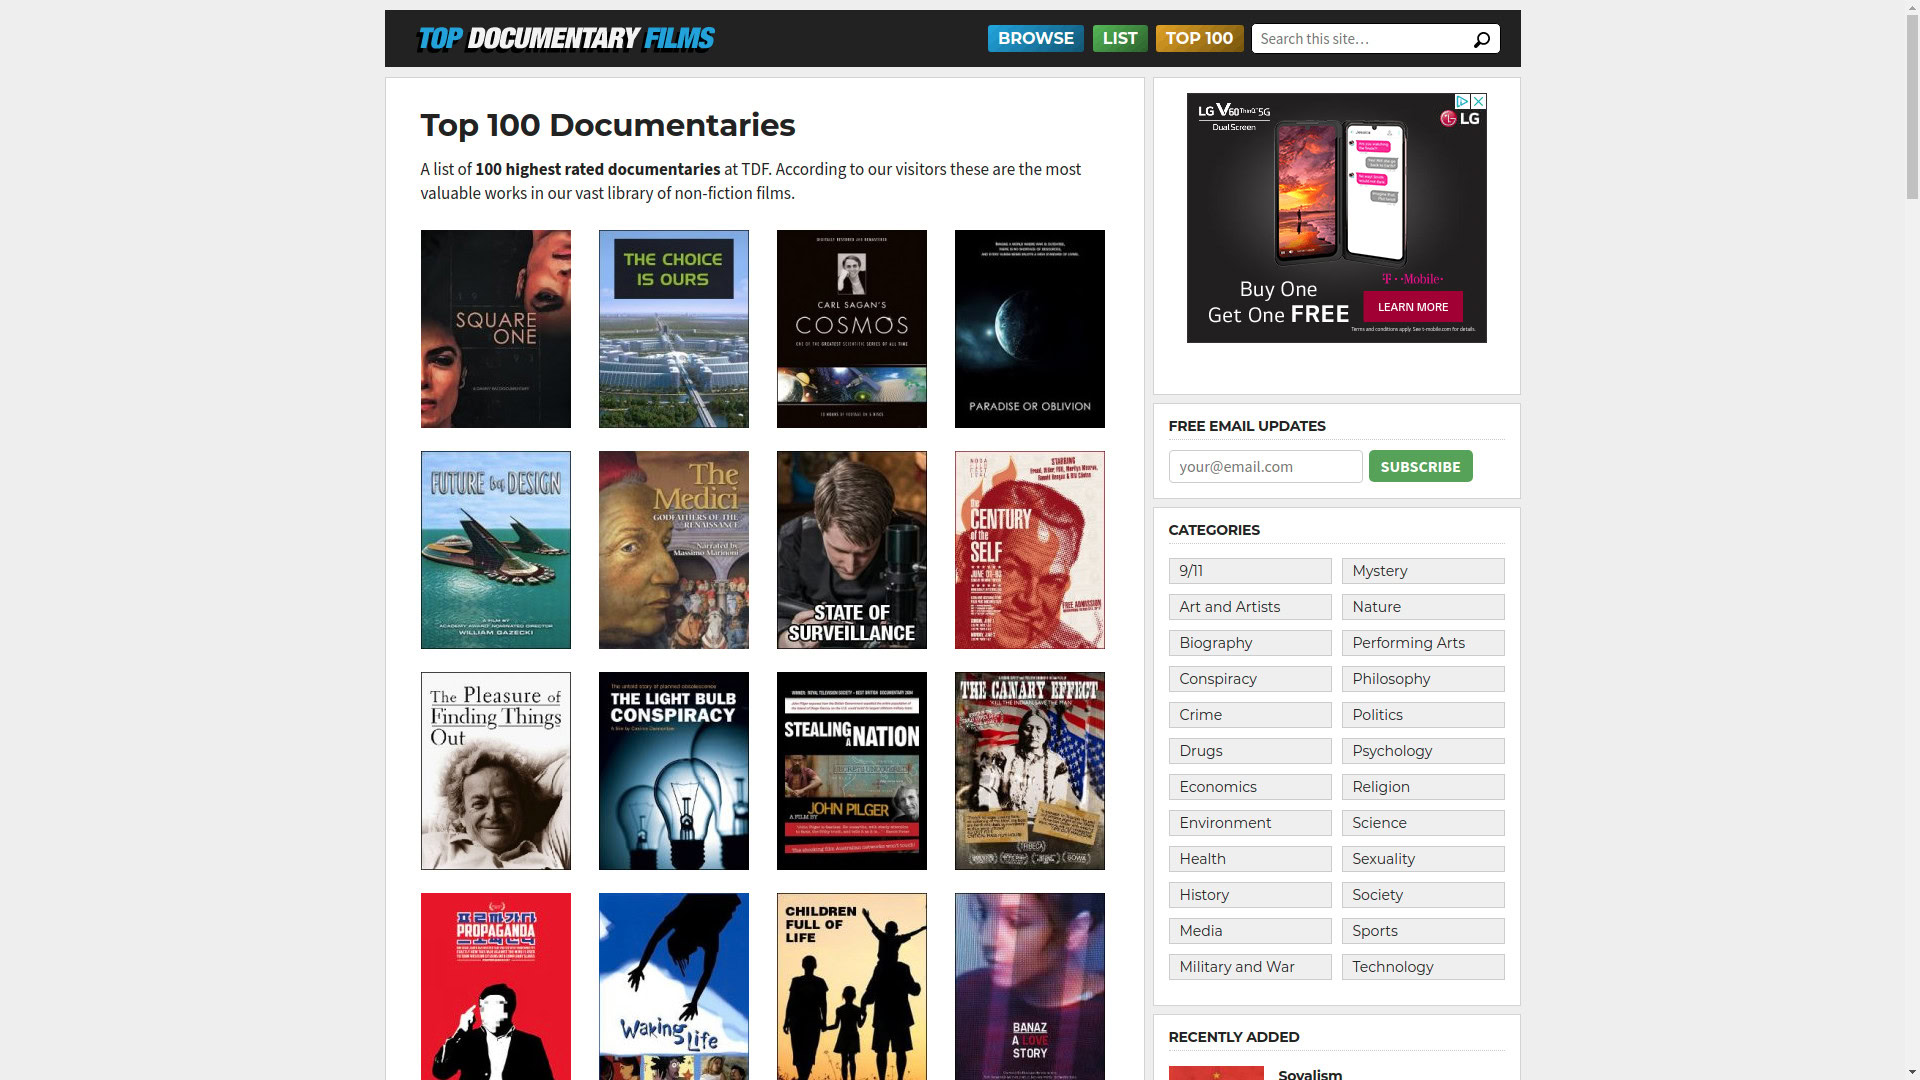The image size is (1920, 1080).
Task: Open The Choice Is Ours poster
Action: point(673,329)
